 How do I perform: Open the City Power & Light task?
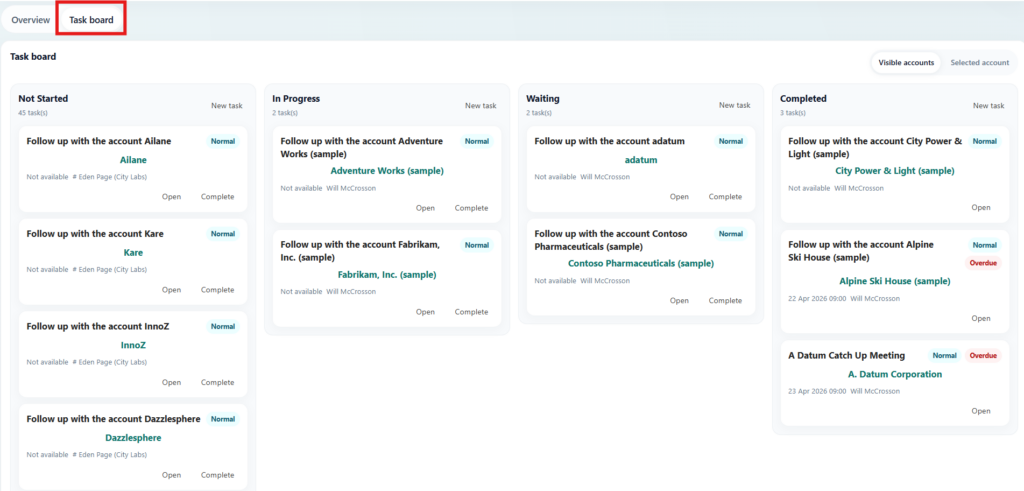pyautogui.click(x=981, y=208)
